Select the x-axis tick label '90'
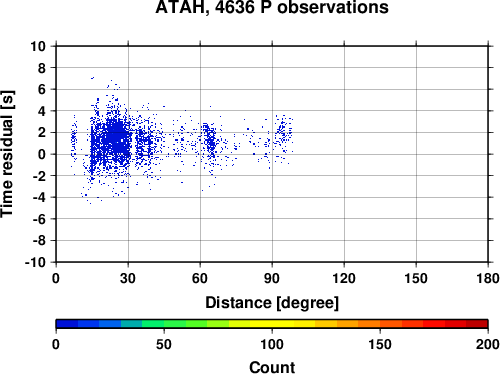500x374 pixels. pyautogui.click(x=272, y=278)
